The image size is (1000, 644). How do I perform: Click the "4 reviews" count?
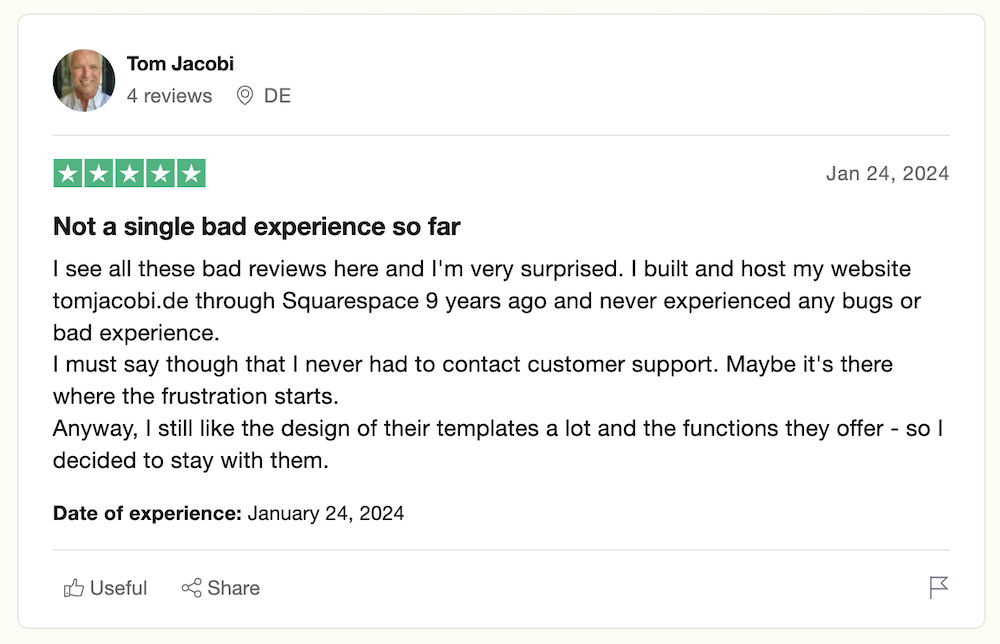tap(169, 96)
